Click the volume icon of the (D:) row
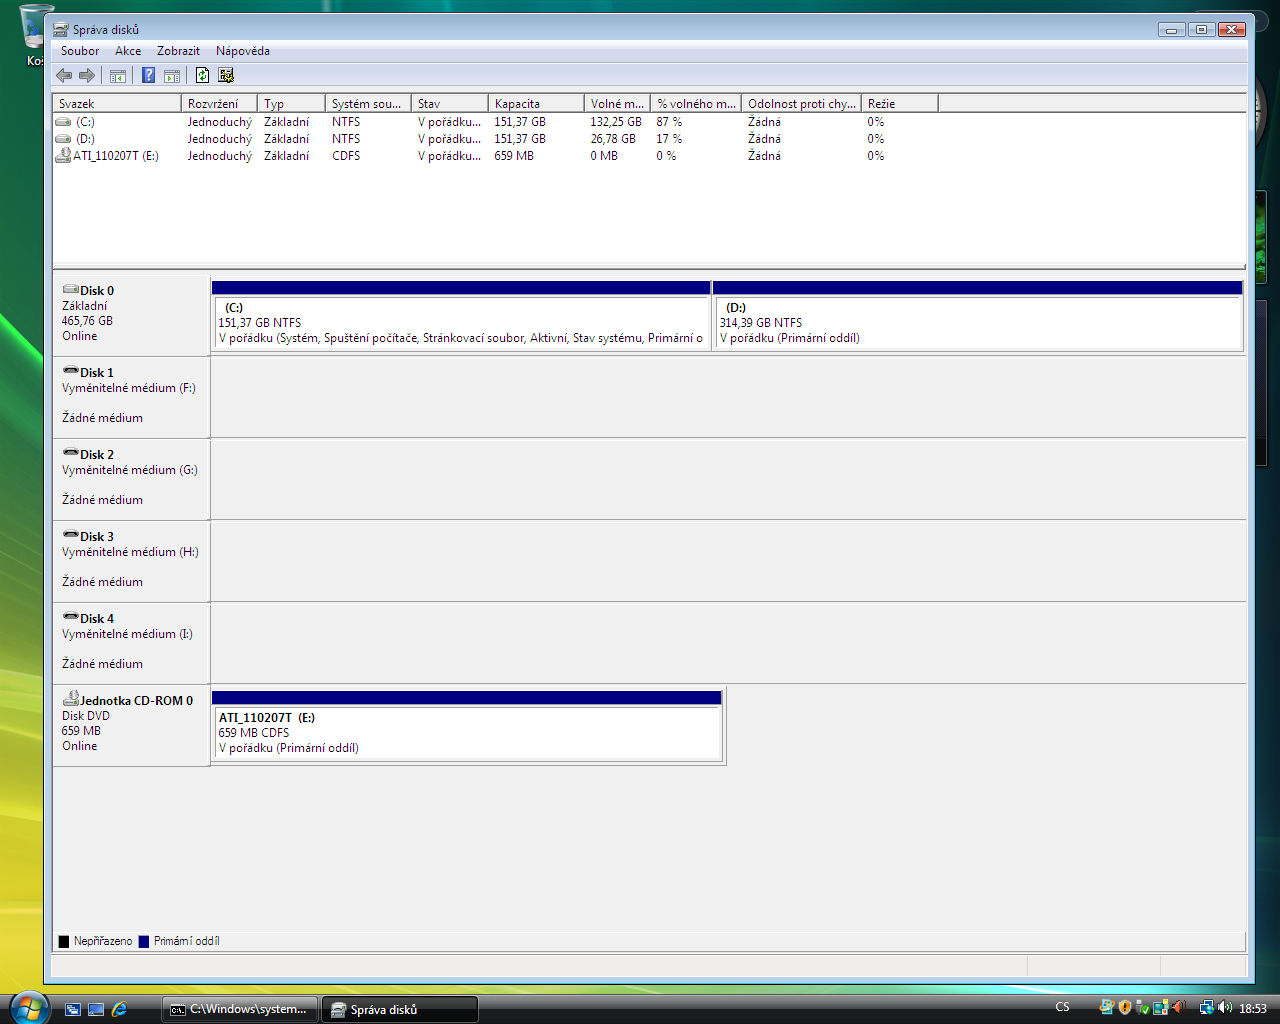 (x=63, y=139)
